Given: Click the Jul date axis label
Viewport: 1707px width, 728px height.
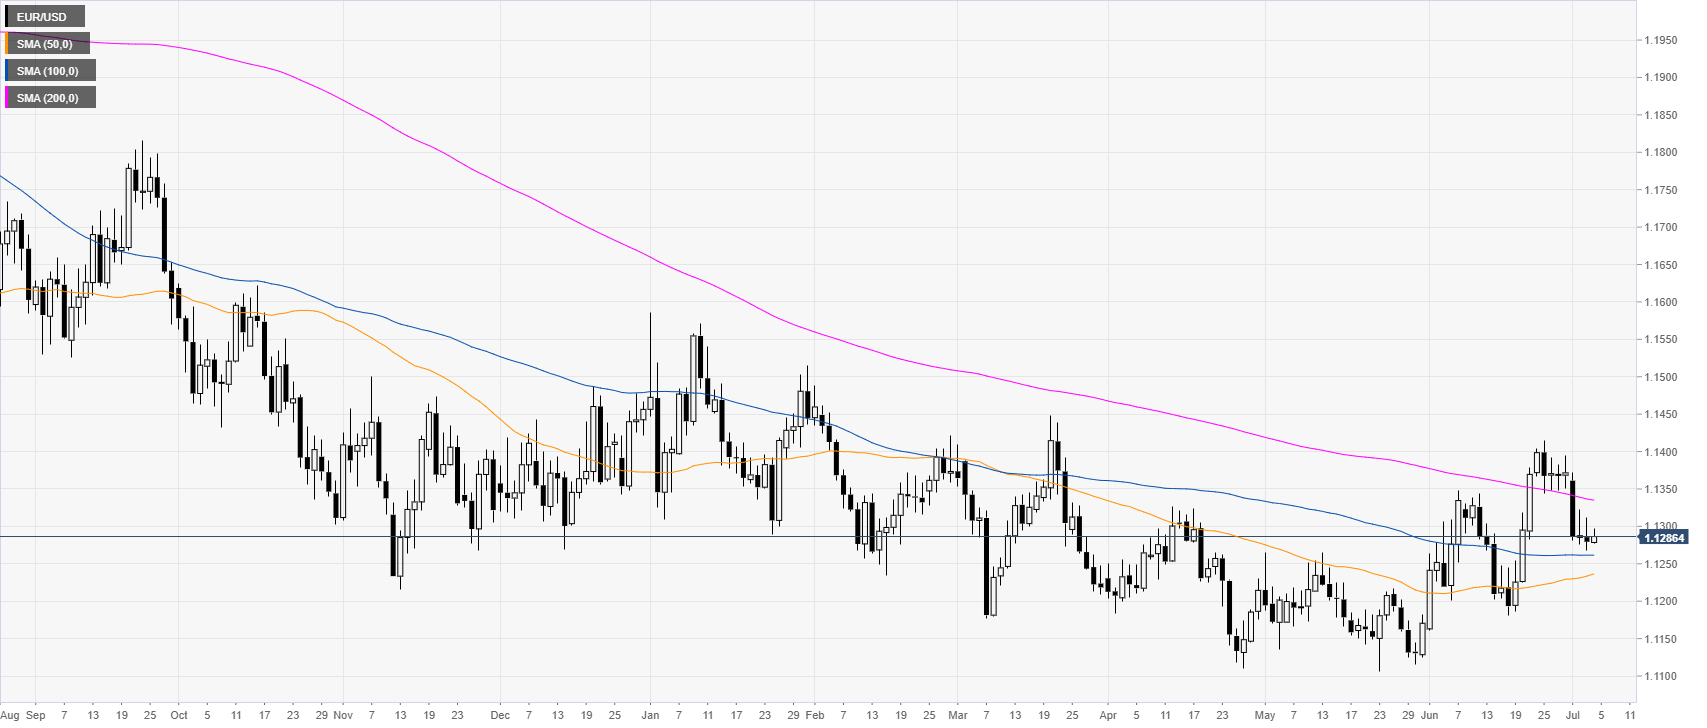Looking at the screenshot, I should tap(1571, 715).
